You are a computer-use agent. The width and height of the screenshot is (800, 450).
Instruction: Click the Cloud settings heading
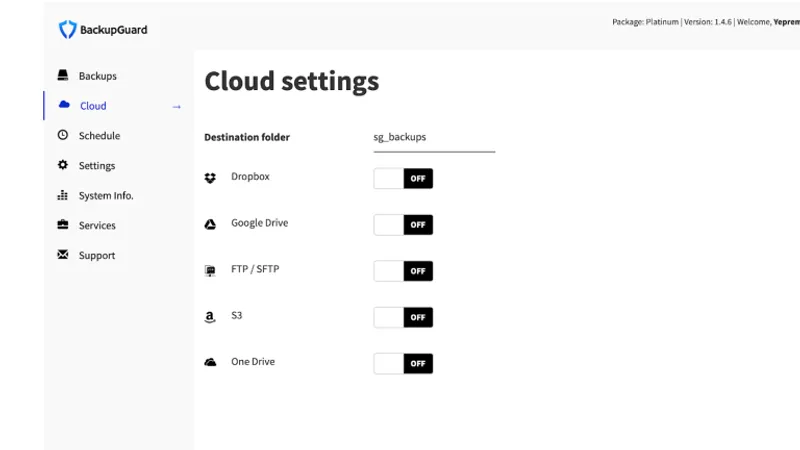click(292, 81)
